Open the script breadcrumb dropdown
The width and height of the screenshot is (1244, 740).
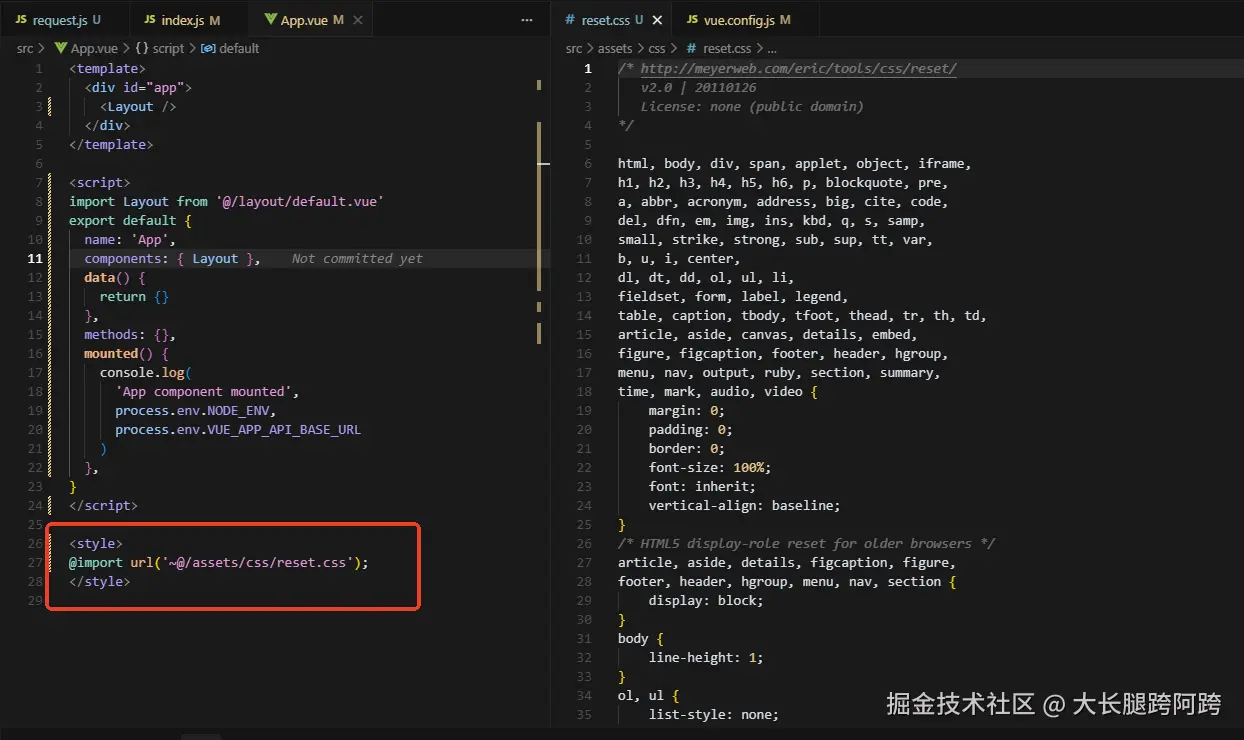(x=168, y=48)
